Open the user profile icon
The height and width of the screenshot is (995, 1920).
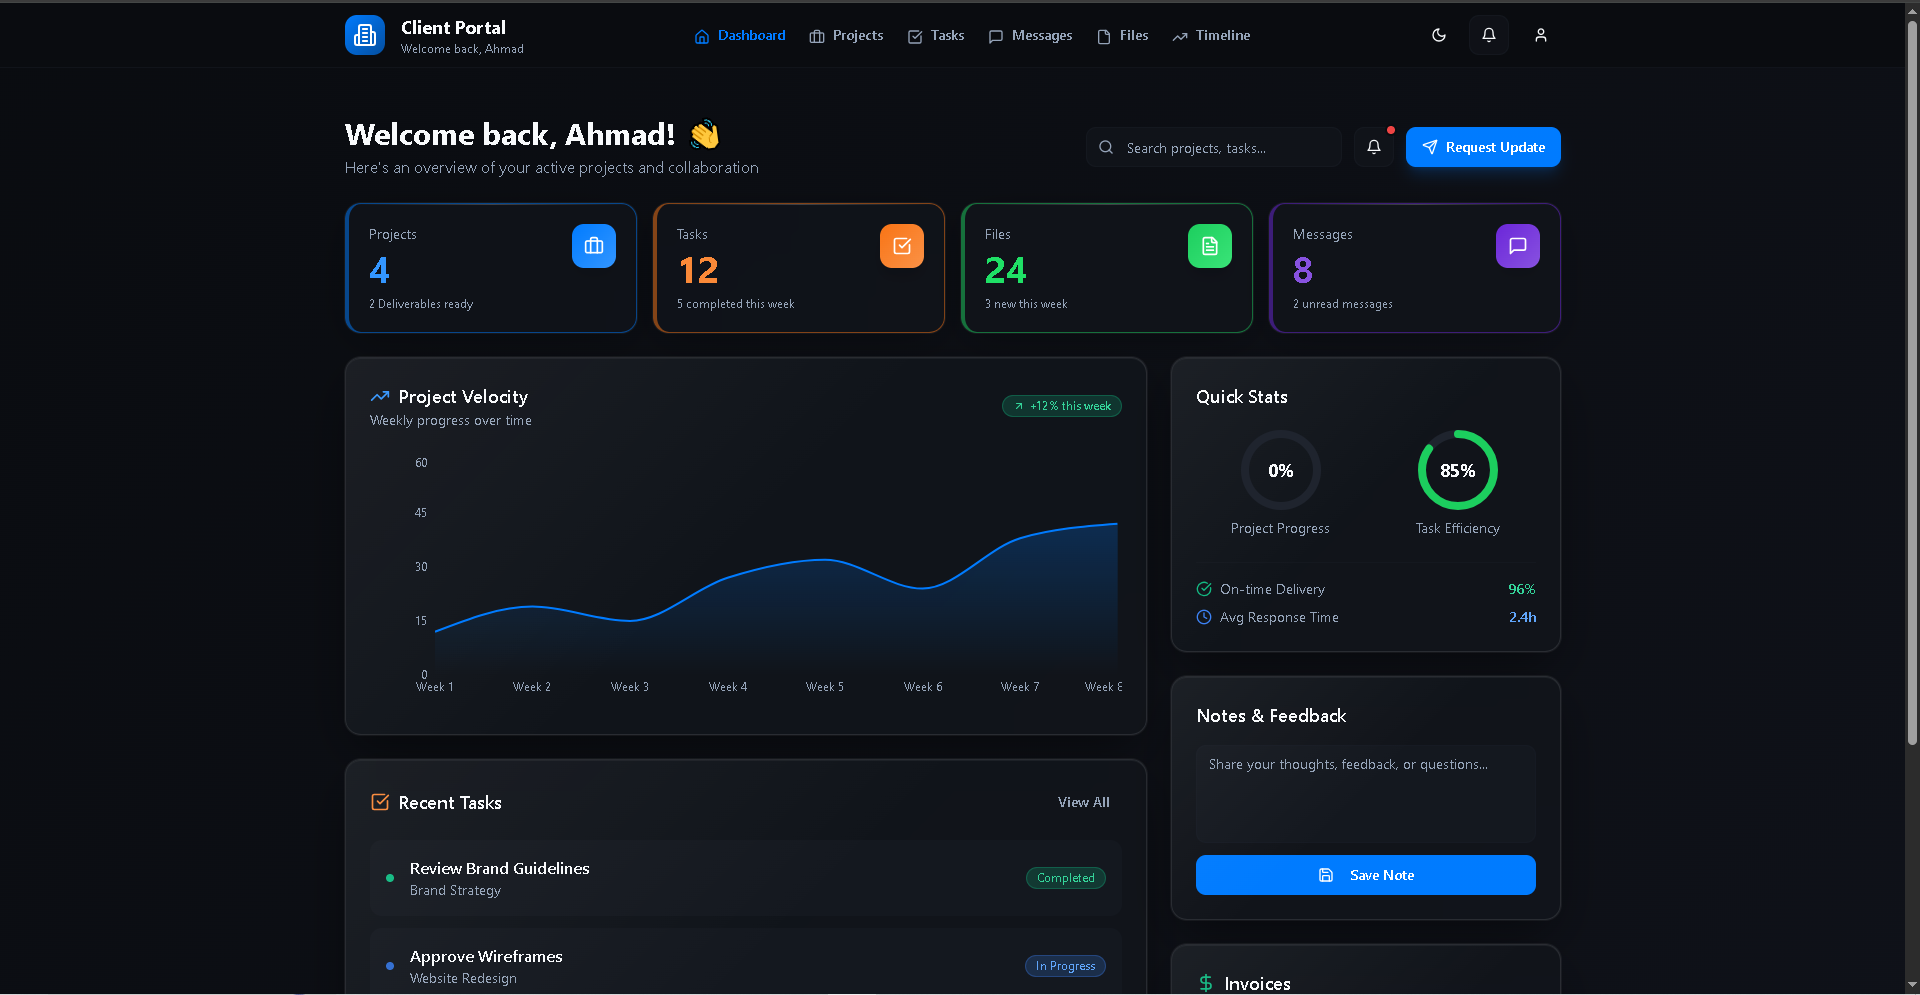click(x=1541, y=35)
